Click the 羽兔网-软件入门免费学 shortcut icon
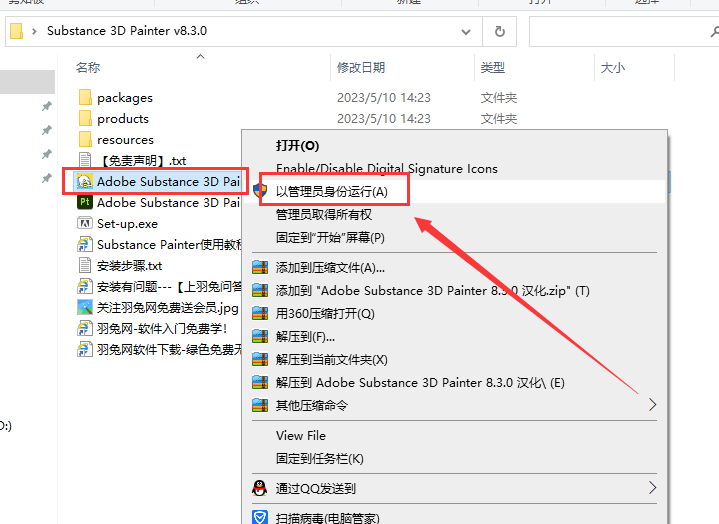 click(x=85, y=328)
